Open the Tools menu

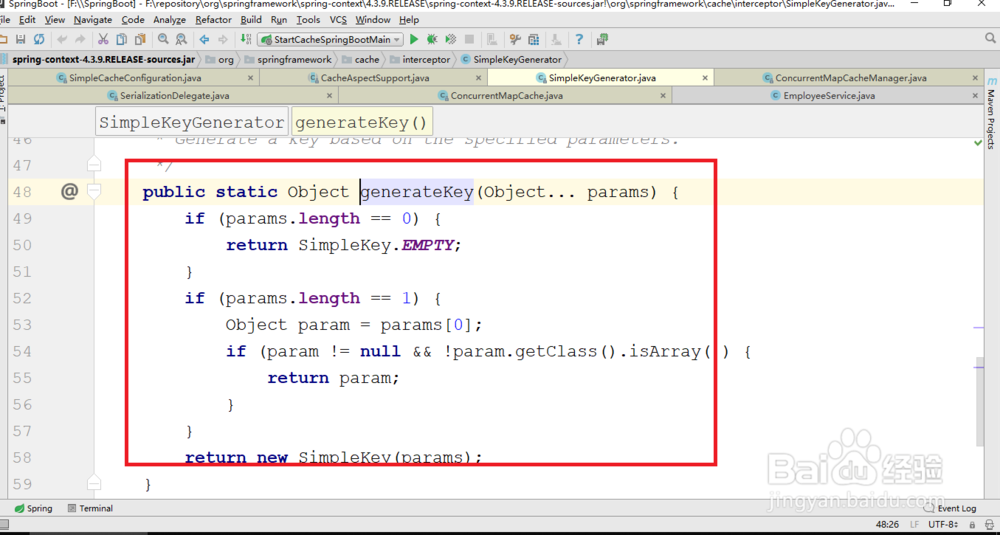[309, 20]
